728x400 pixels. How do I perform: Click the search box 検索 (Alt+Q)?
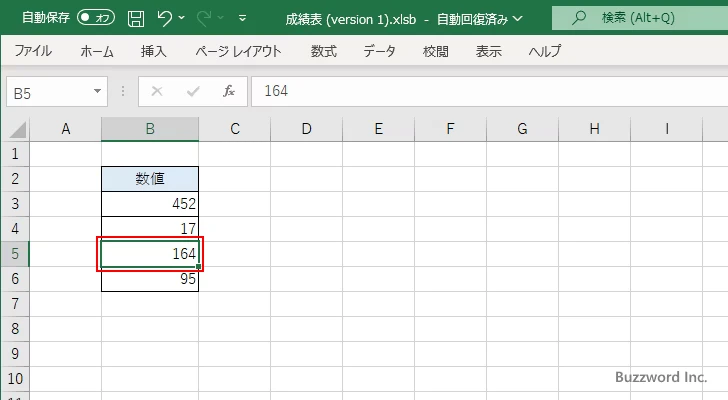coord(640,18)
